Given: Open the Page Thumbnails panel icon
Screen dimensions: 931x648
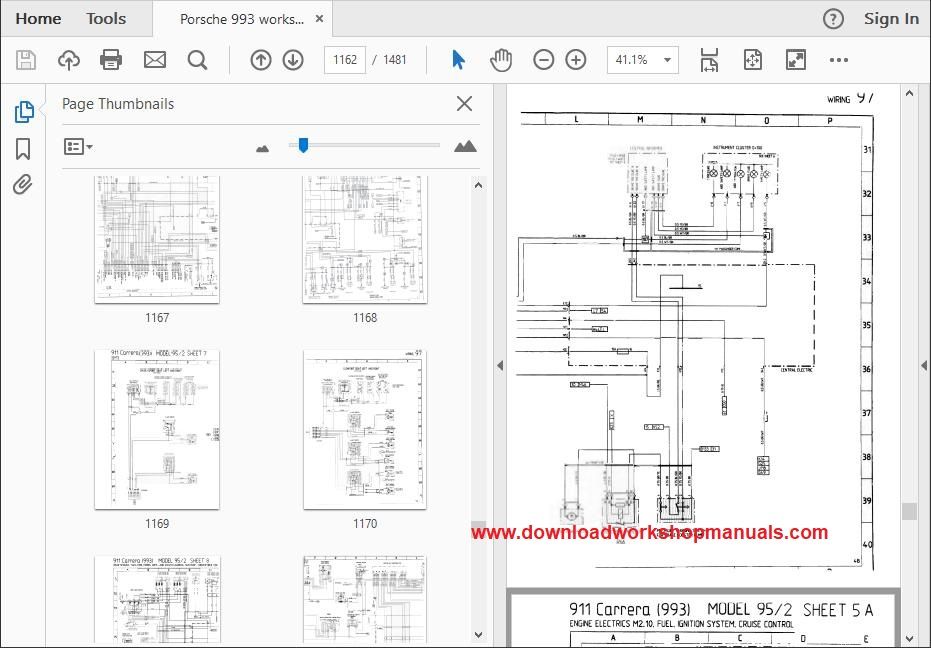Looking at the screenshot, I should (x=24, y=112).
